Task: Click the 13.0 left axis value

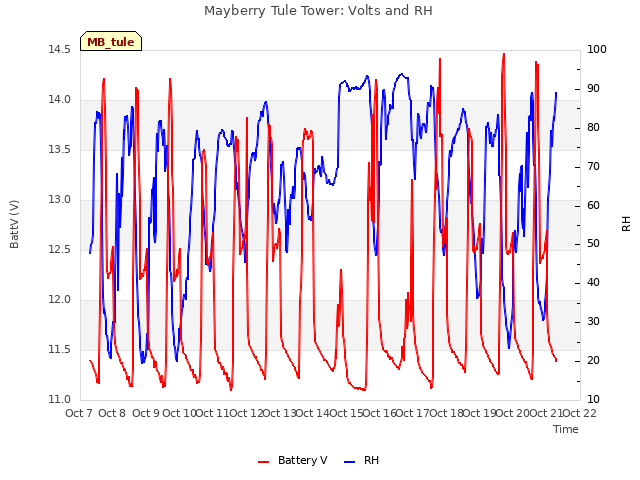Action: (x=59, y=200)
